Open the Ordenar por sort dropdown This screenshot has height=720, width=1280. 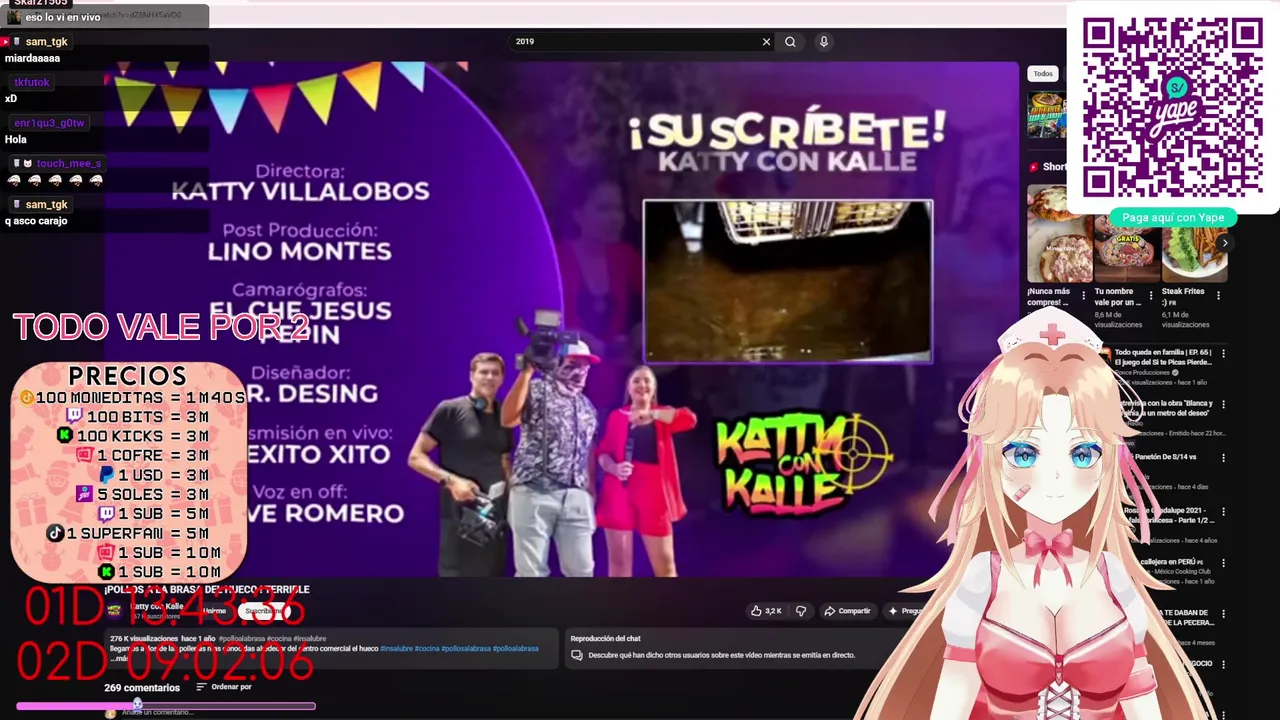click(223, 687)
